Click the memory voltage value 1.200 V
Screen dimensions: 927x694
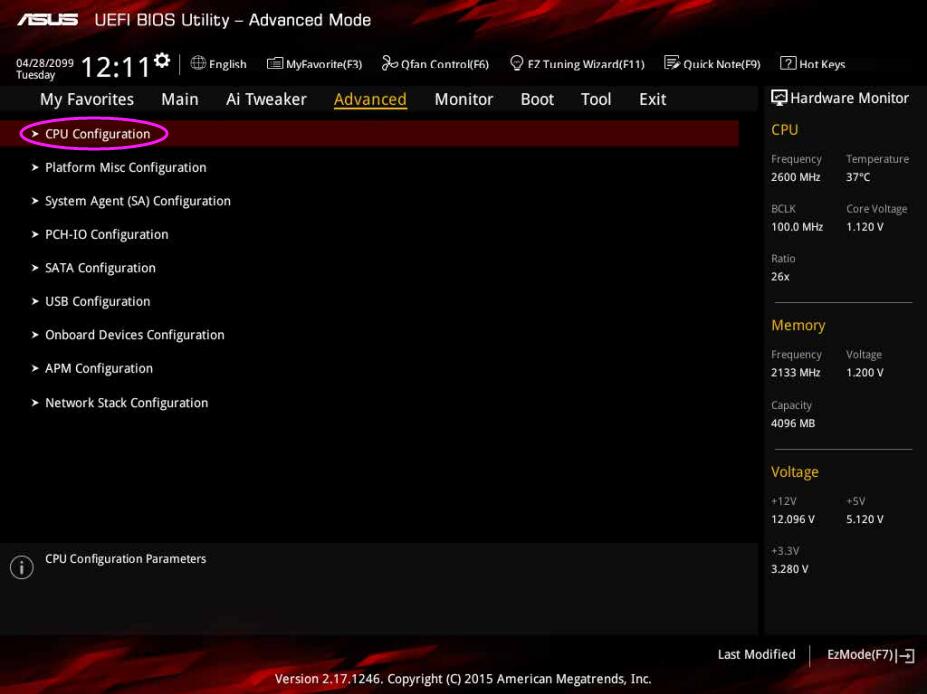[x=865, y=372]
